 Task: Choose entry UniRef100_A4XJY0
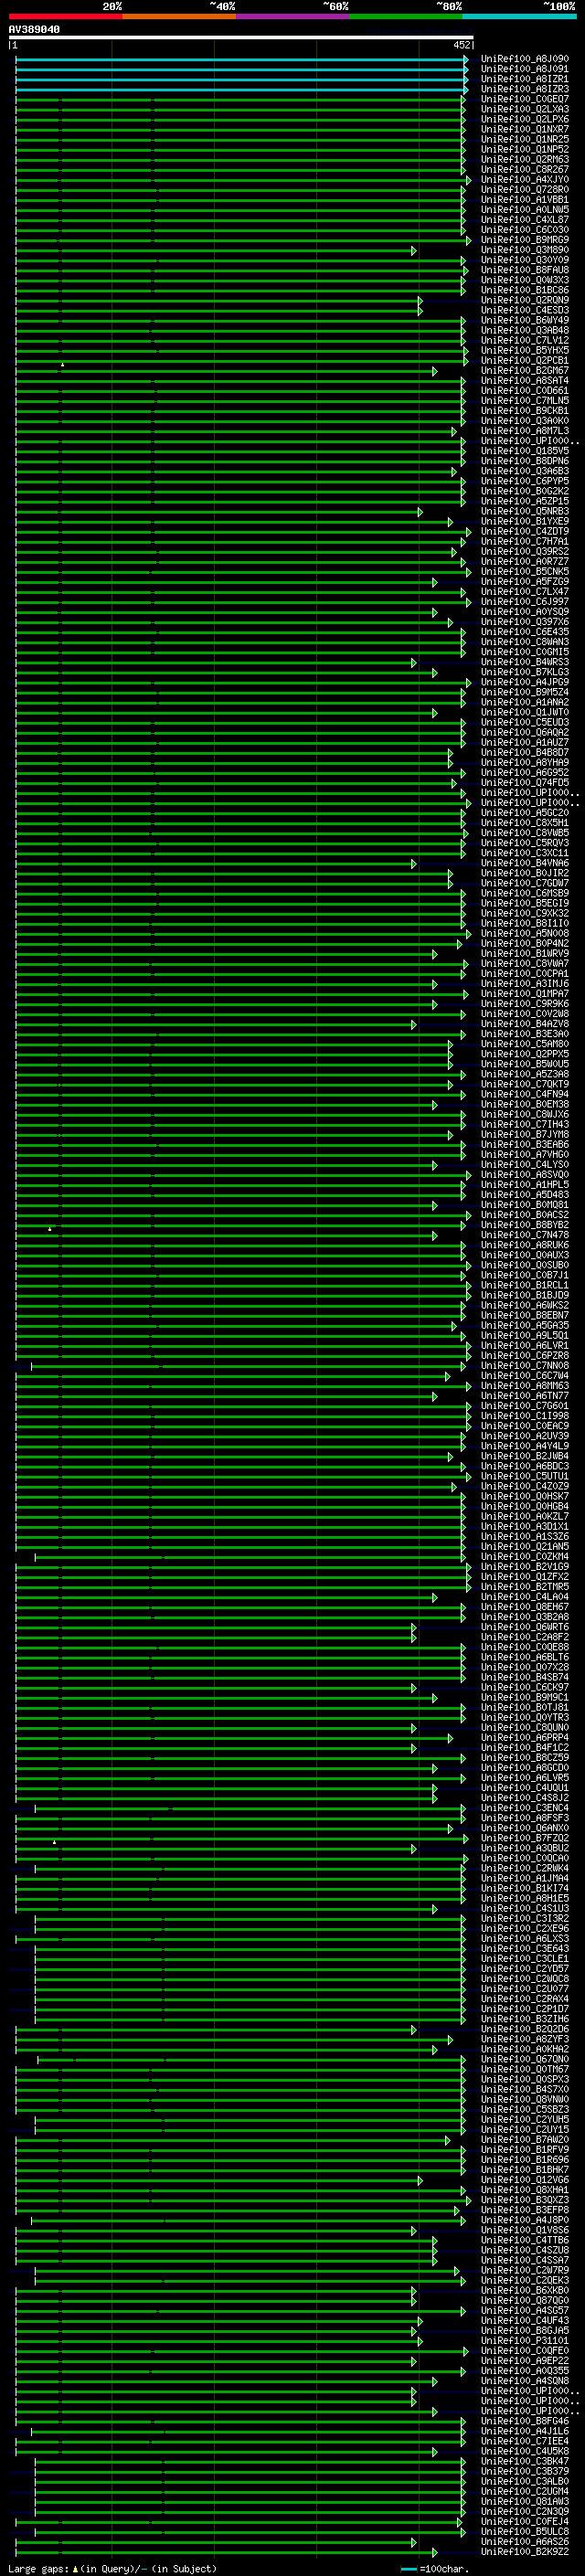tap(525, 179)
